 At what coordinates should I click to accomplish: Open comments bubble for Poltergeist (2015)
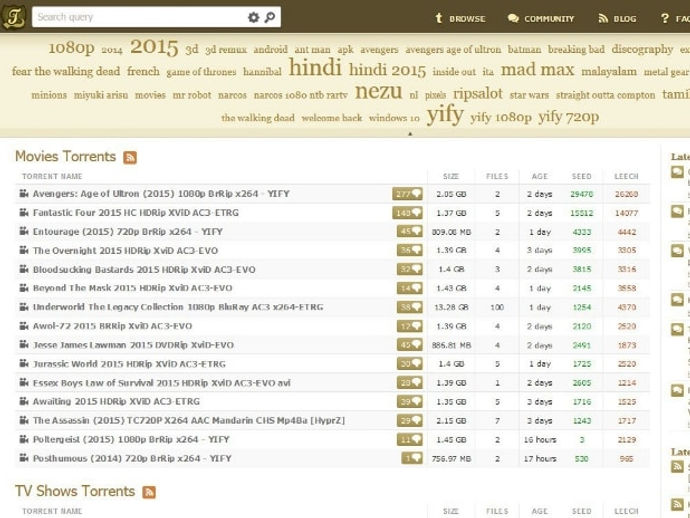click(409, 439)
